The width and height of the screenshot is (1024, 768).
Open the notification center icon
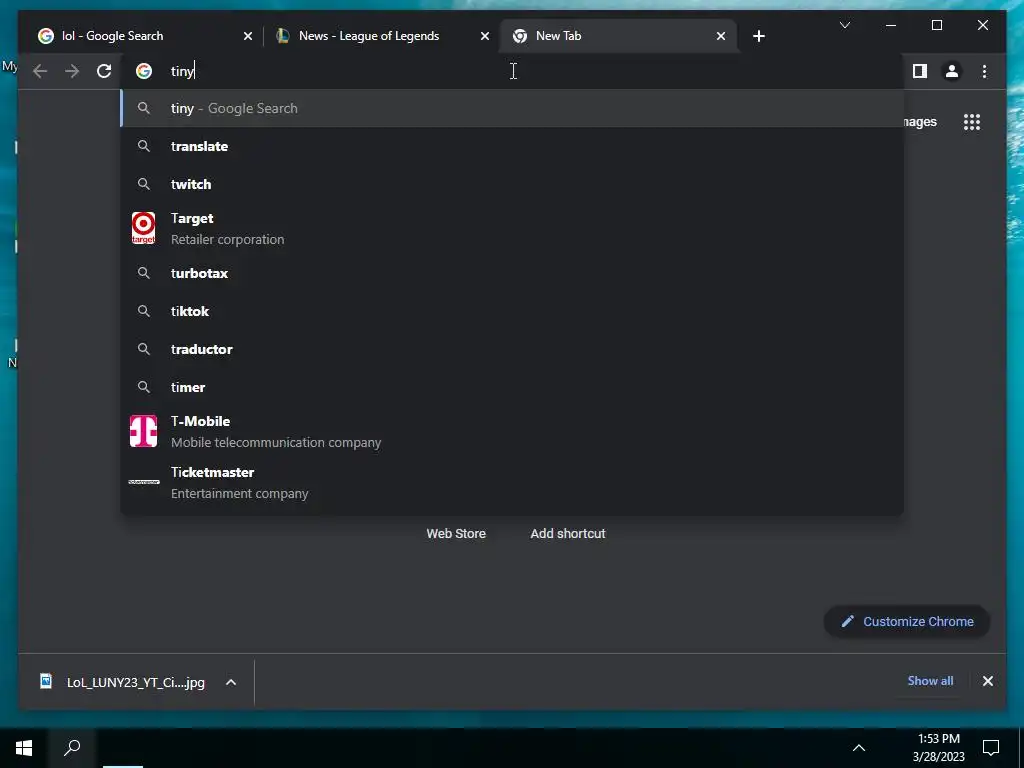tap(991, 748)
